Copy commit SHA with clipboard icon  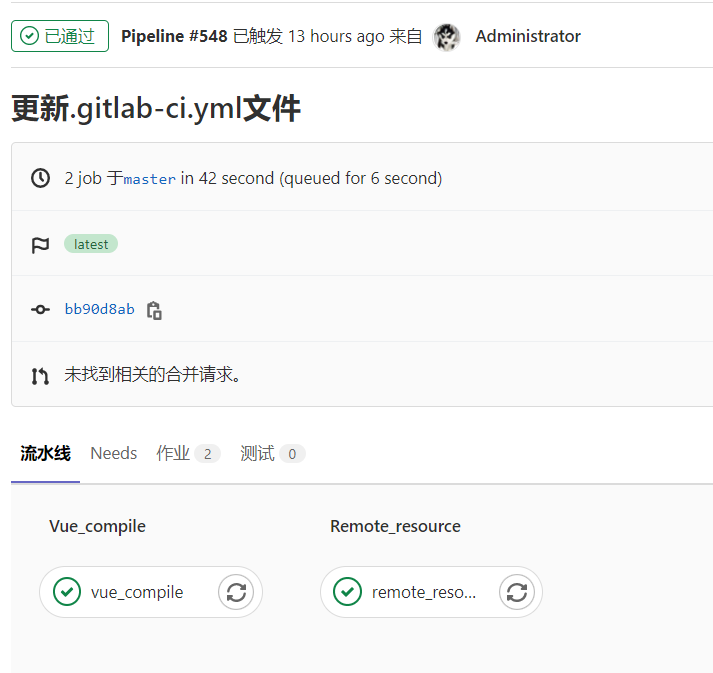[155, 310]
